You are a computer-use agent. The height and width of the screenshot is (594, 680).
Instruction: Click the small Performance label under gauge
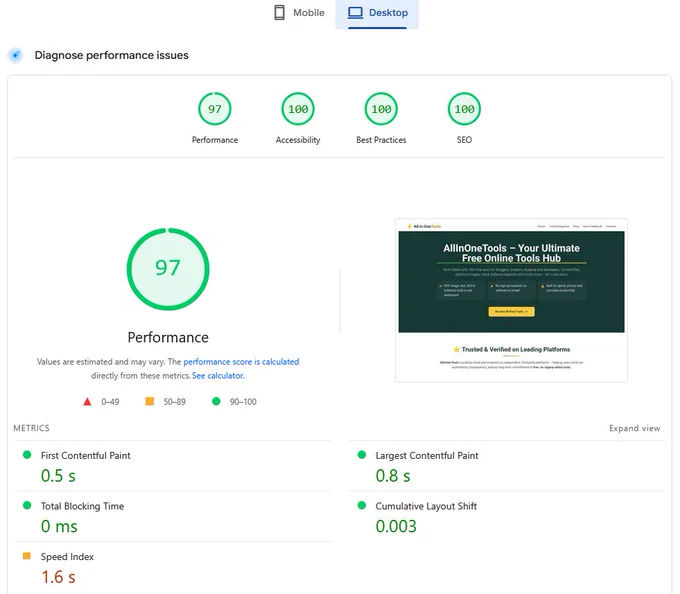(215, 140)
